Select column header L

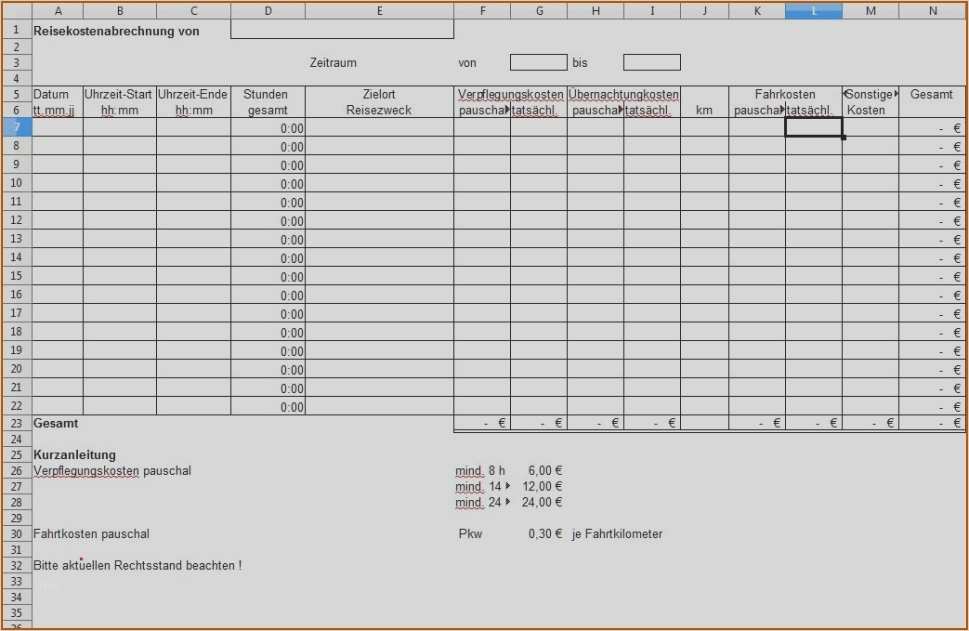pos(813,10)
